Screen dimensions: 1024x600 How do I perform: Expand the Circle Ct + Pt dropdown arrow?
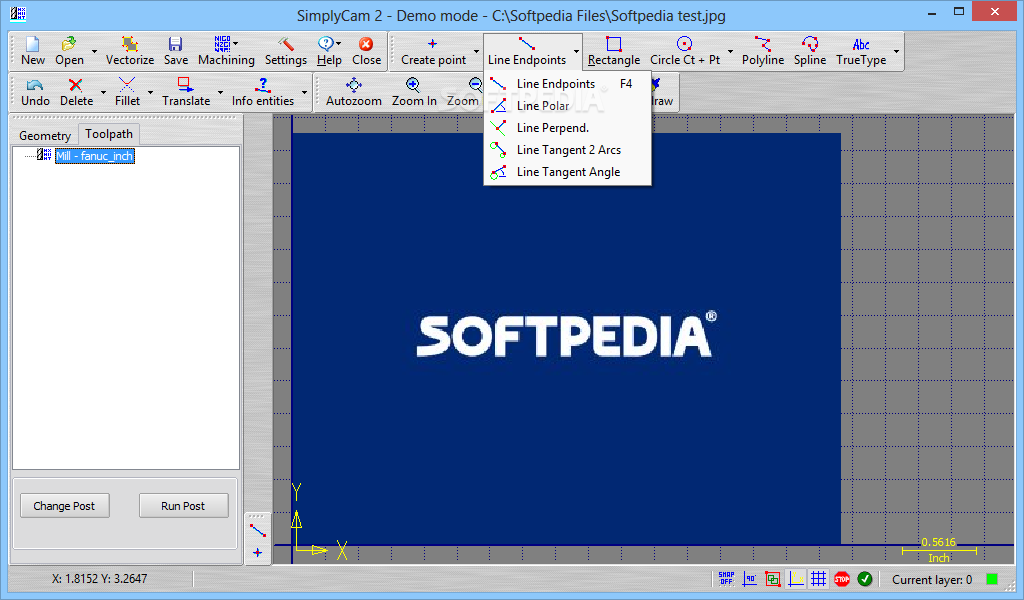[x=730, y=52]
